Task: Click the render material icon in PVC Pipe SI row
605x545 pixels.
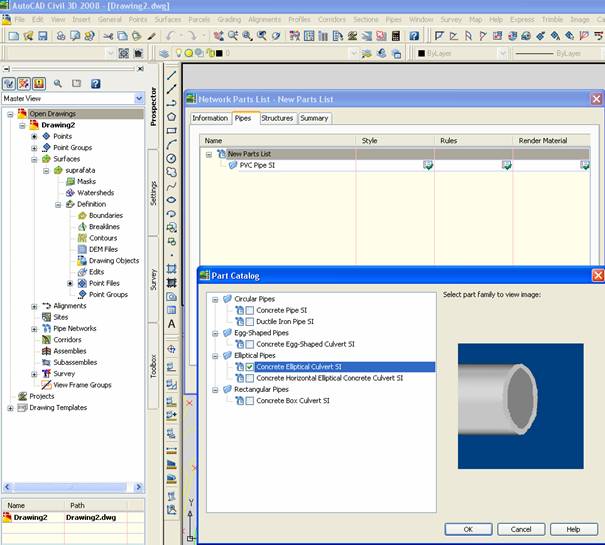Action: pos(585,165)
